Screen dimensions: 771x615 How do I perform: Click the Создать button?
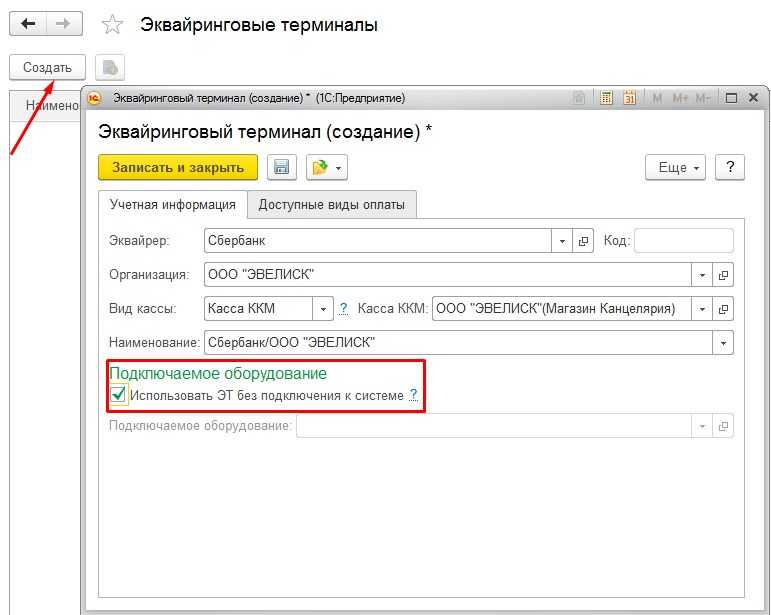(x=47, y=67)
